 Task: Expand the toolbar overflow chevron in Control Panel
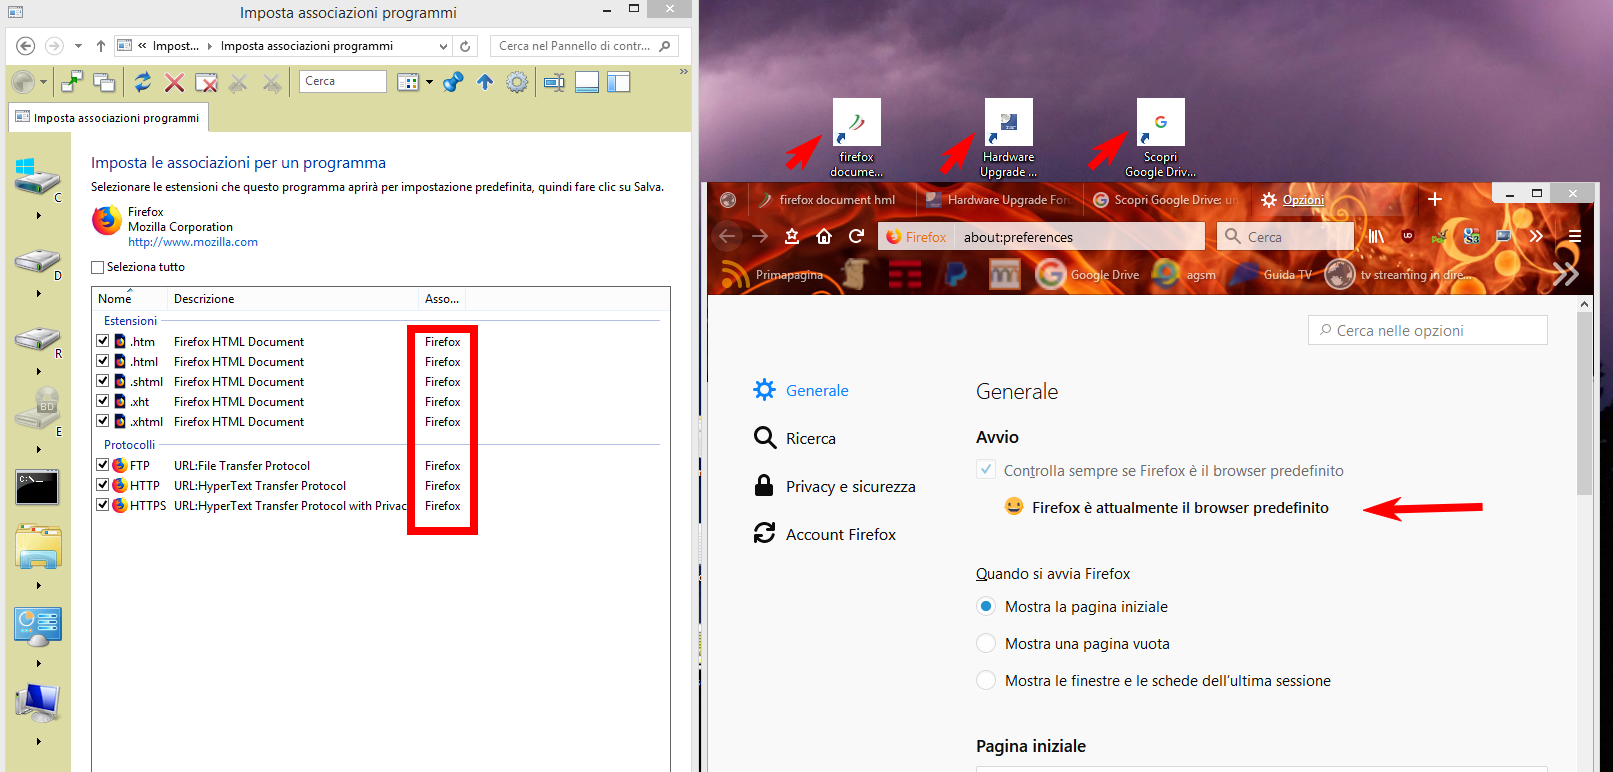pyautogui.click(x=684, y=71)
